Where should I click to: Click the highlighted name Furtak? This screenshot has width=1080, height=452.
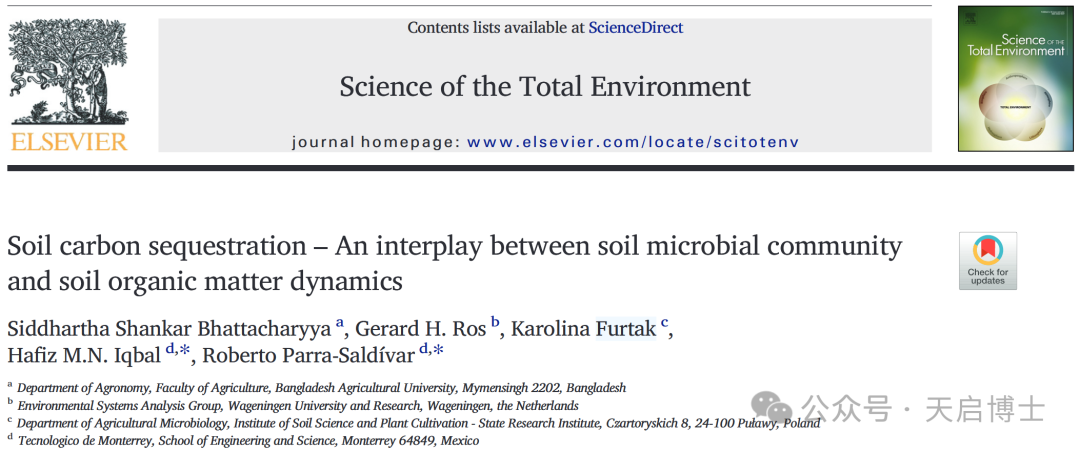(626, 329)
